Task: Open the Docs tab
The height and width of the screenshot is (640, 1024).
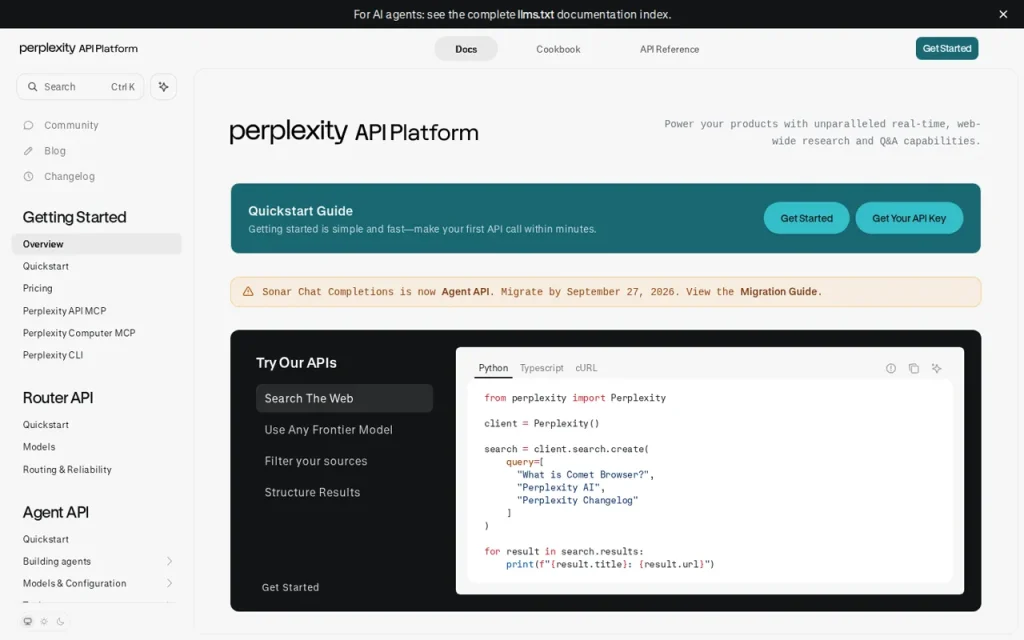Action: pos(466,49)
